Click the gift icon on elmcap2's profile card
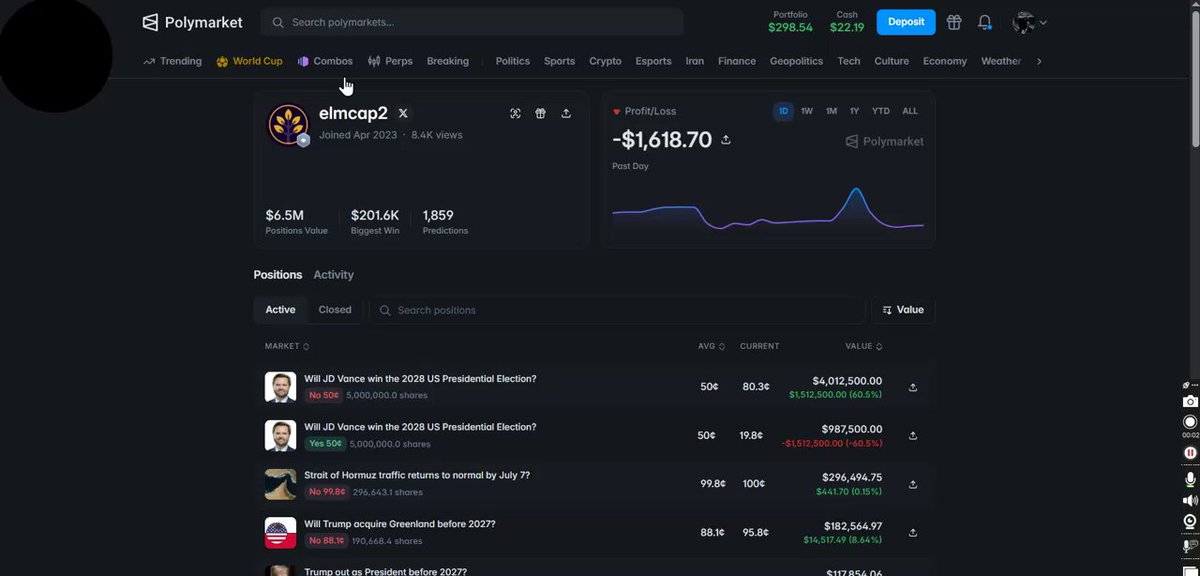This screenshot has height=576, width=1200. (540, 114)
